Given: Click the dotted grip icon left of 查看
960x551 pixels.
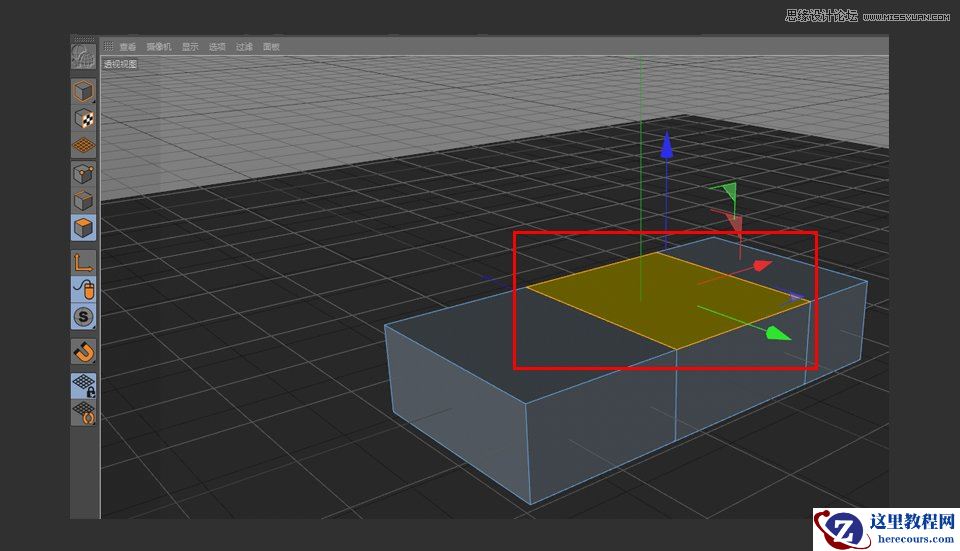Looking at the screenshot, I should pos(108,47).
